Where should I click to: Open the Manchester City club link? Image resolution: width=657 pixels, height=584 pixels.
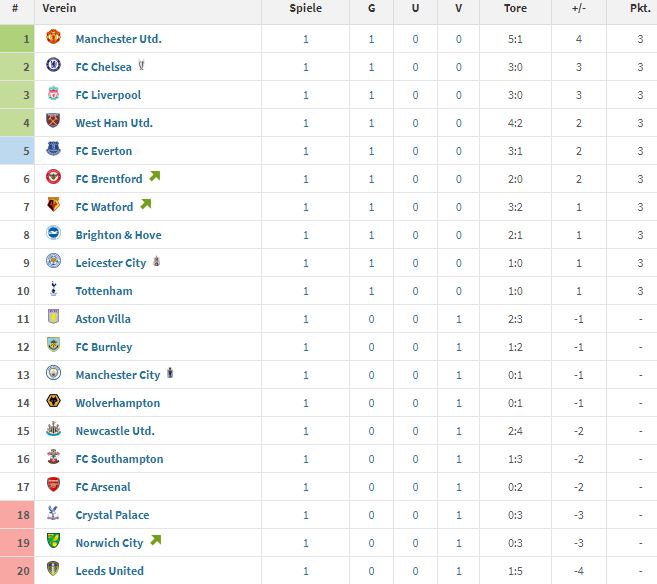pos(118,375)
